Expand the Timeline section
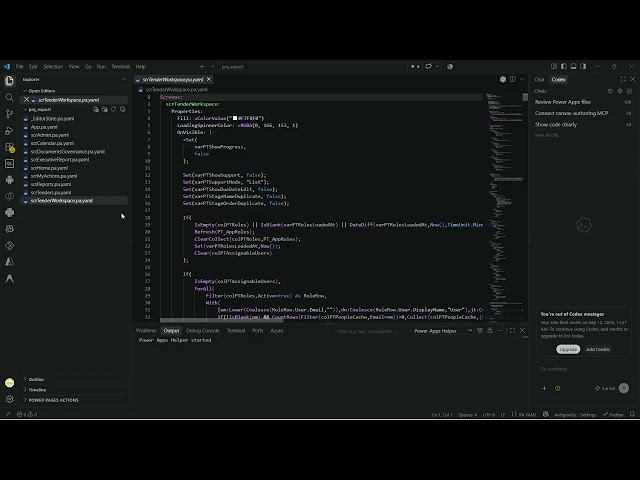The width and height of the screenshot is (640, 480). pos(35,390)
